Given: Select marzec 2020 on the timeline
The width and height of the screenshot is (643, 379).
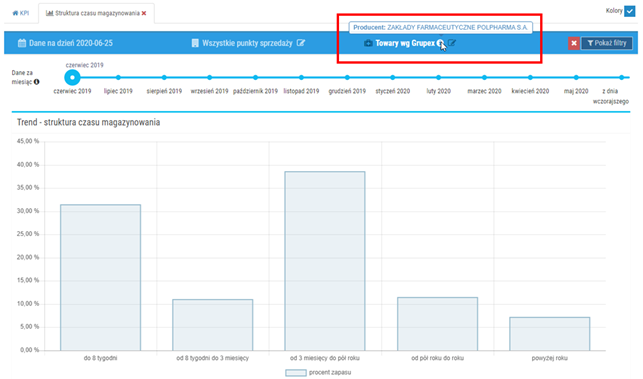Looking at the screenshot, I should pyautogui.click(x=484, y=78).
